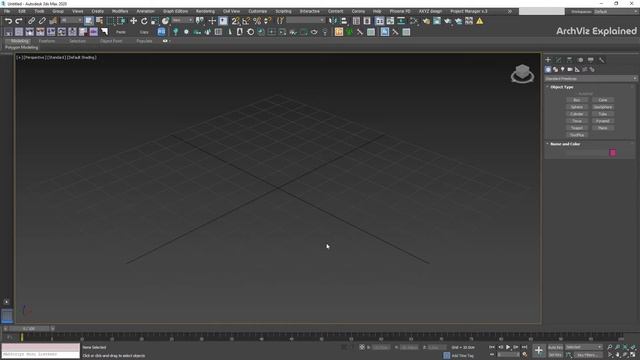Open the File menu
Viewport: 640px width, 360px height.
click(7, 11)
